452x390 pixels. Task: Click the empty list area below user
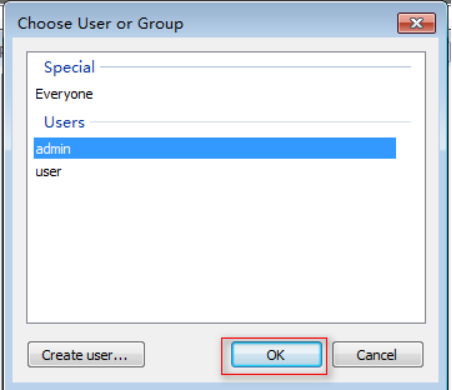tap(226, 250)
